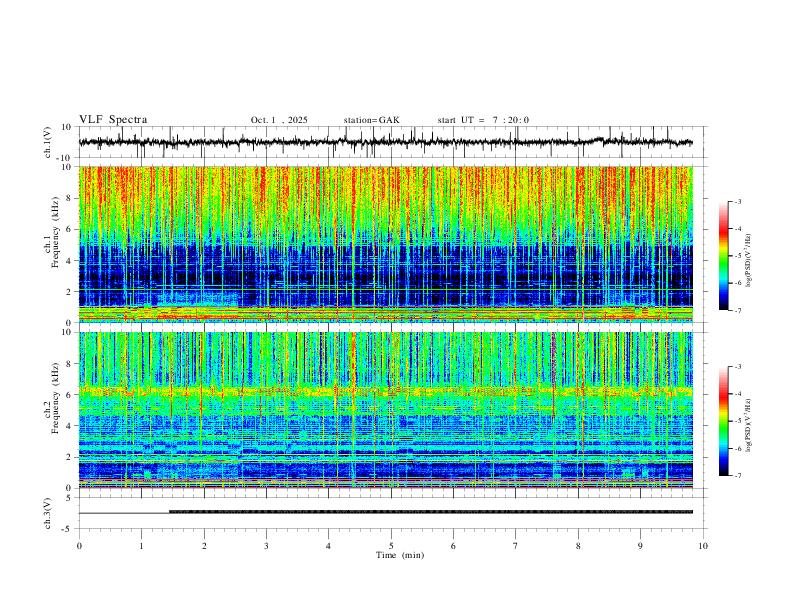Click the "-7" tick on ch.2 colorbar
Image resolution: width=792 pixels, height=612 pixels.
pyautogui.click(x=737, y=475)
